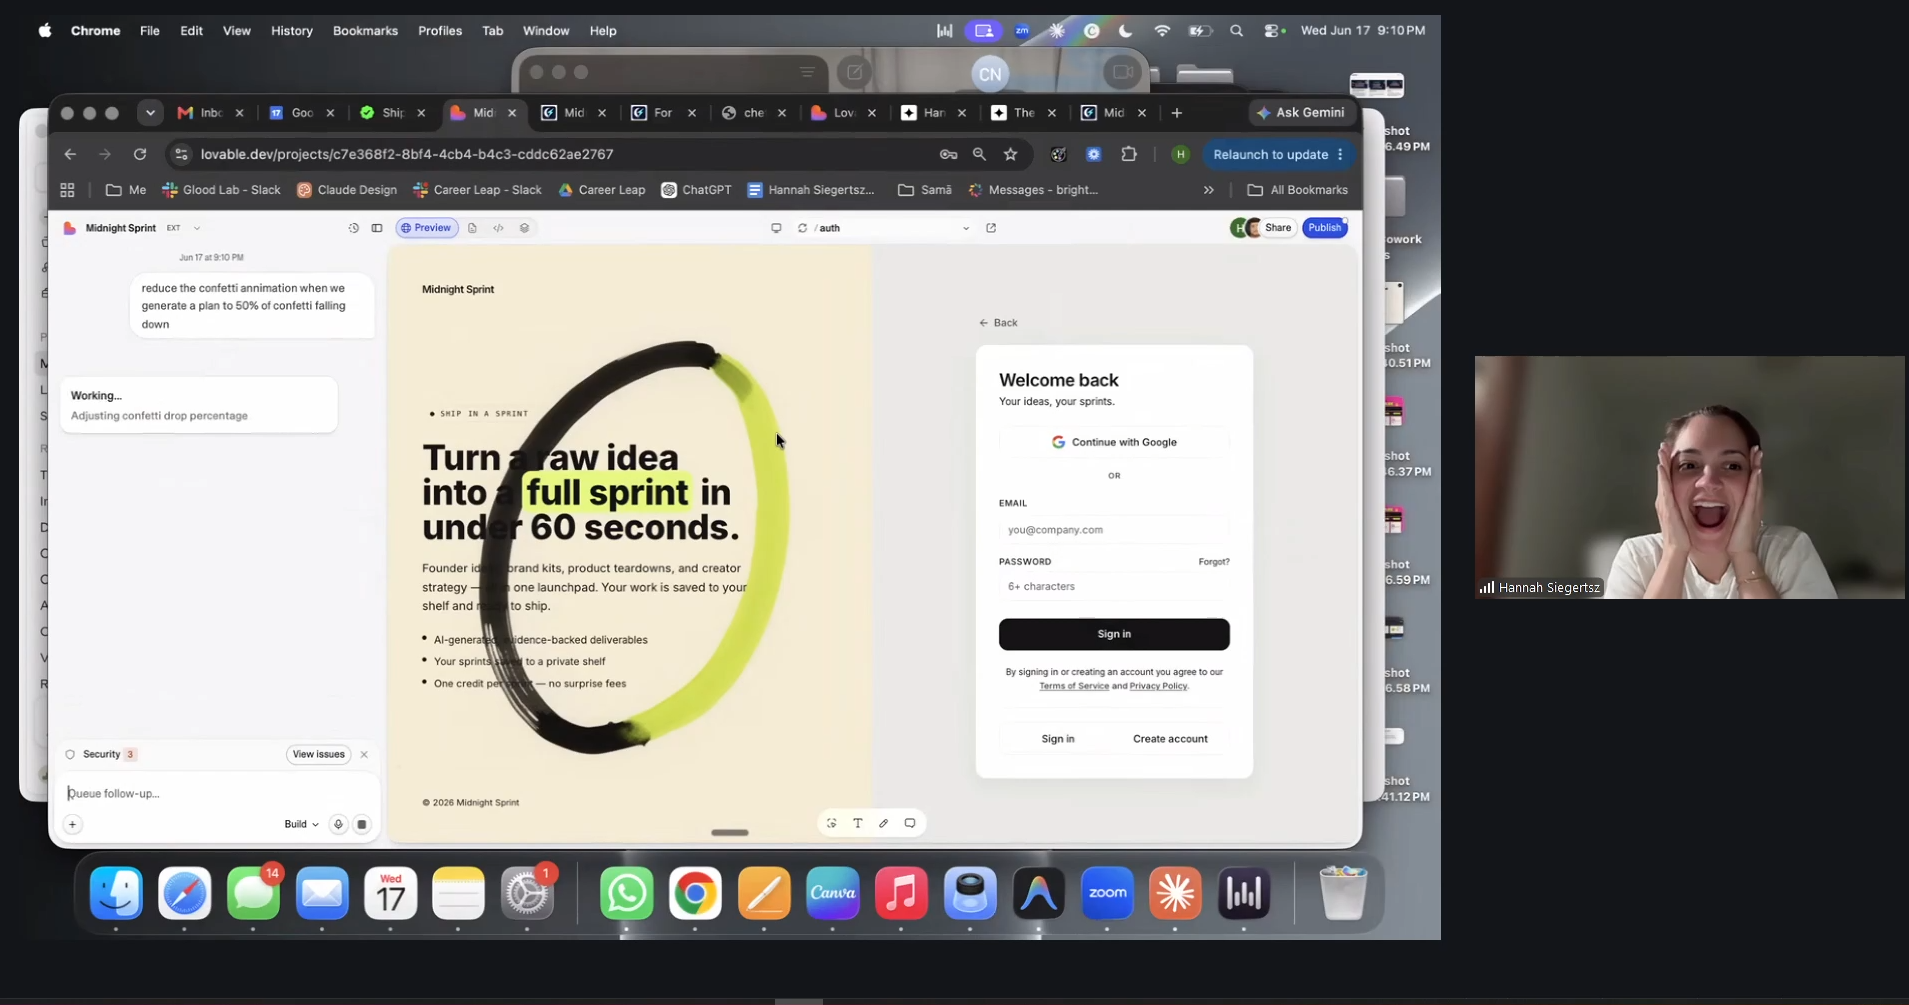Open the All Bookmarks folder

click(x=1298, y=190)
